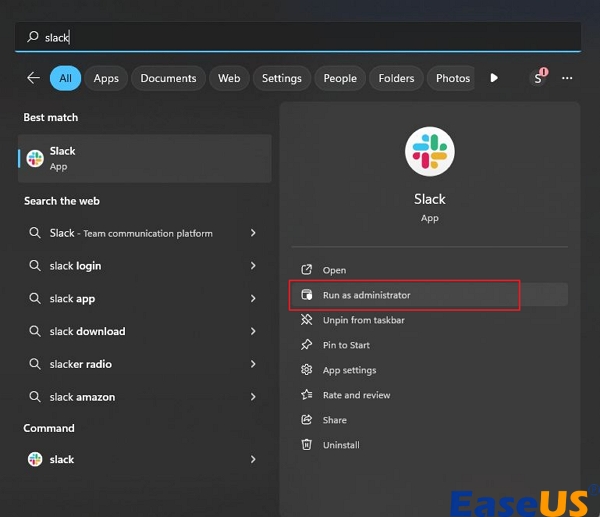Click the Slack icon in Best match
The width and height of the screenshot is (600, 517).
pyautogui.click(x=35, y=158)
